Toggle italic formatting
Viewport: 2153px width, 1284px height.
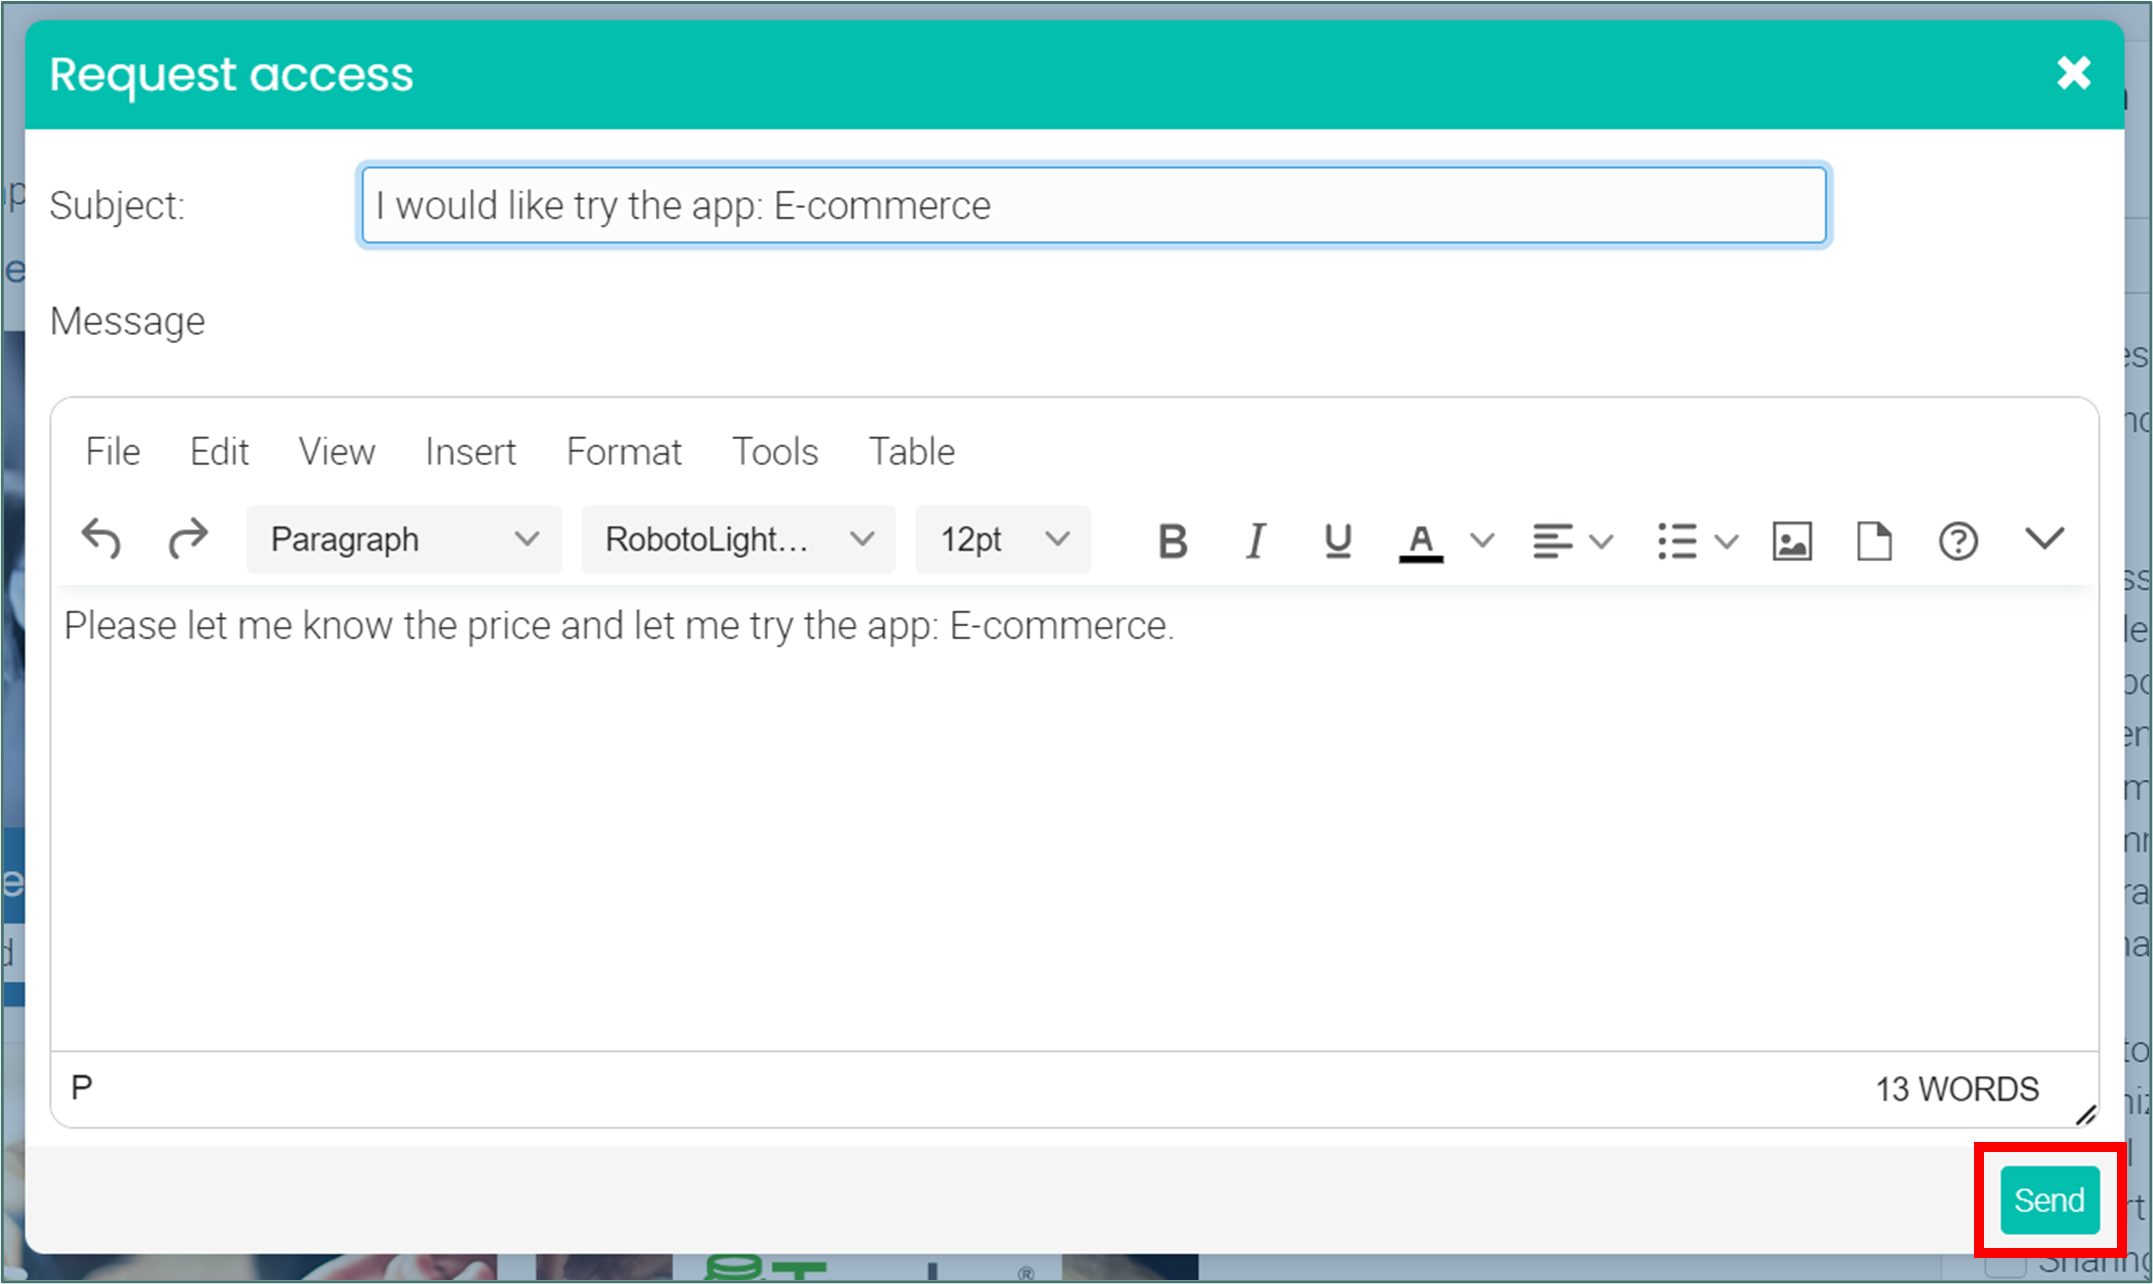coord(1255,541)
